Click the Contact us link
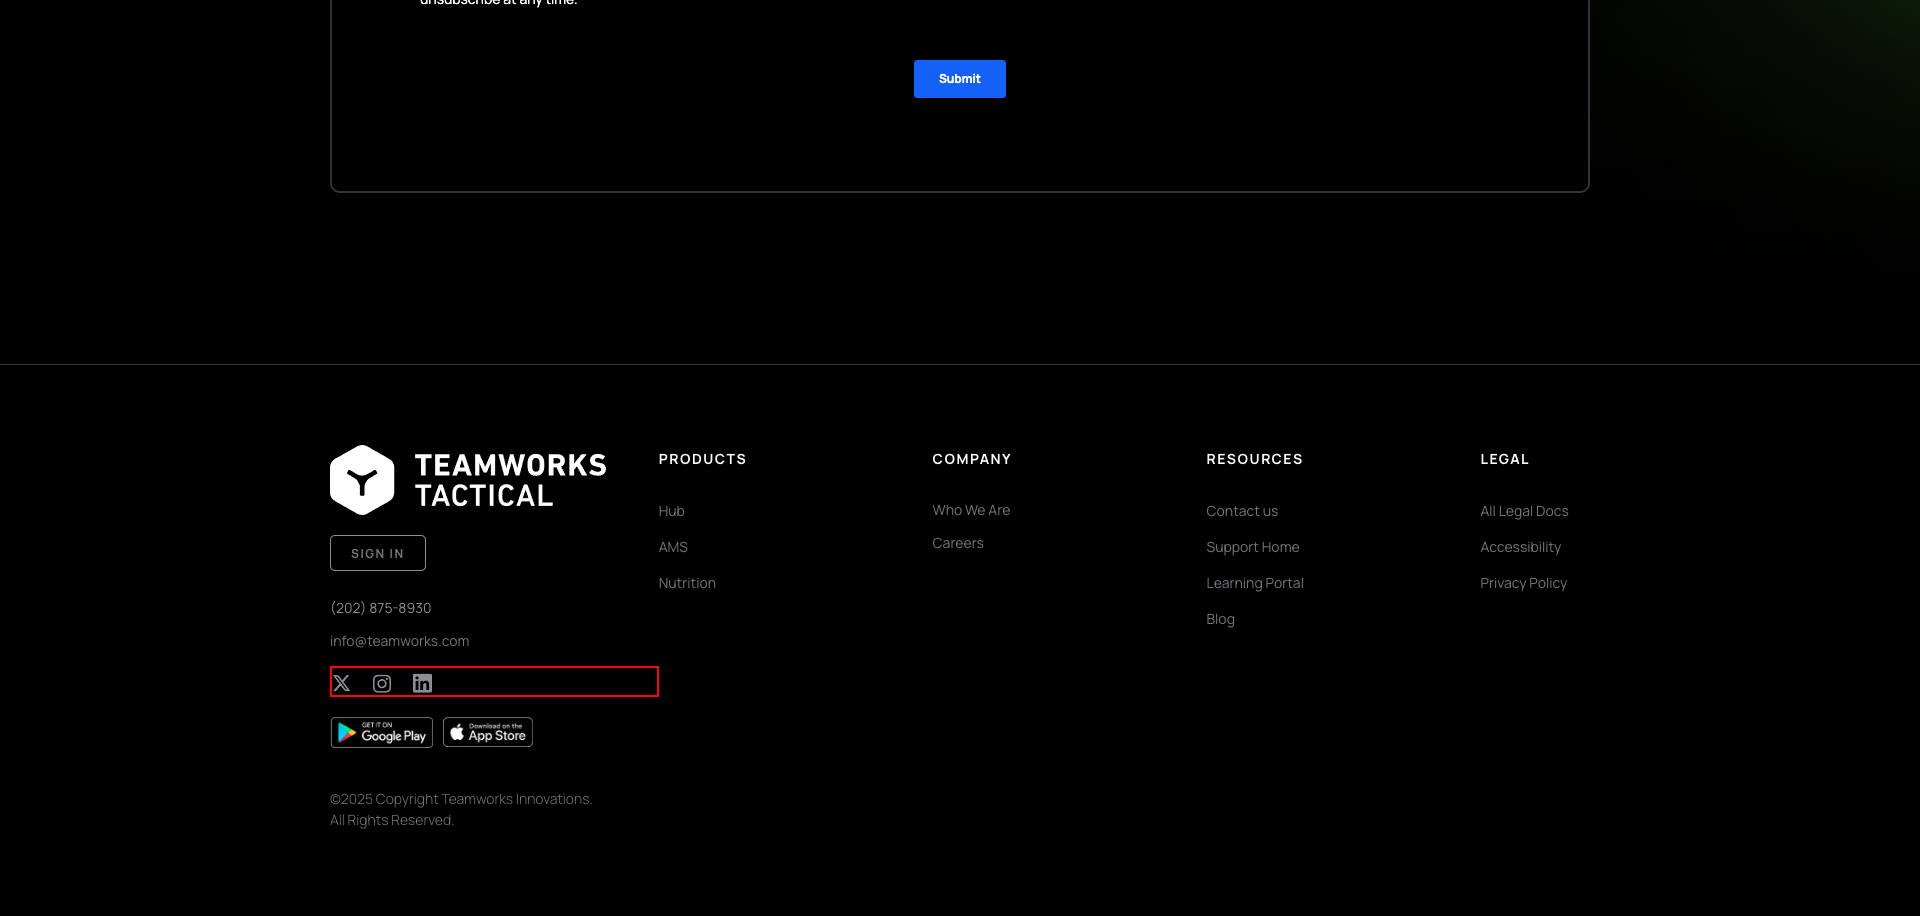1920x916 pixels. (x=1242, y=511)
